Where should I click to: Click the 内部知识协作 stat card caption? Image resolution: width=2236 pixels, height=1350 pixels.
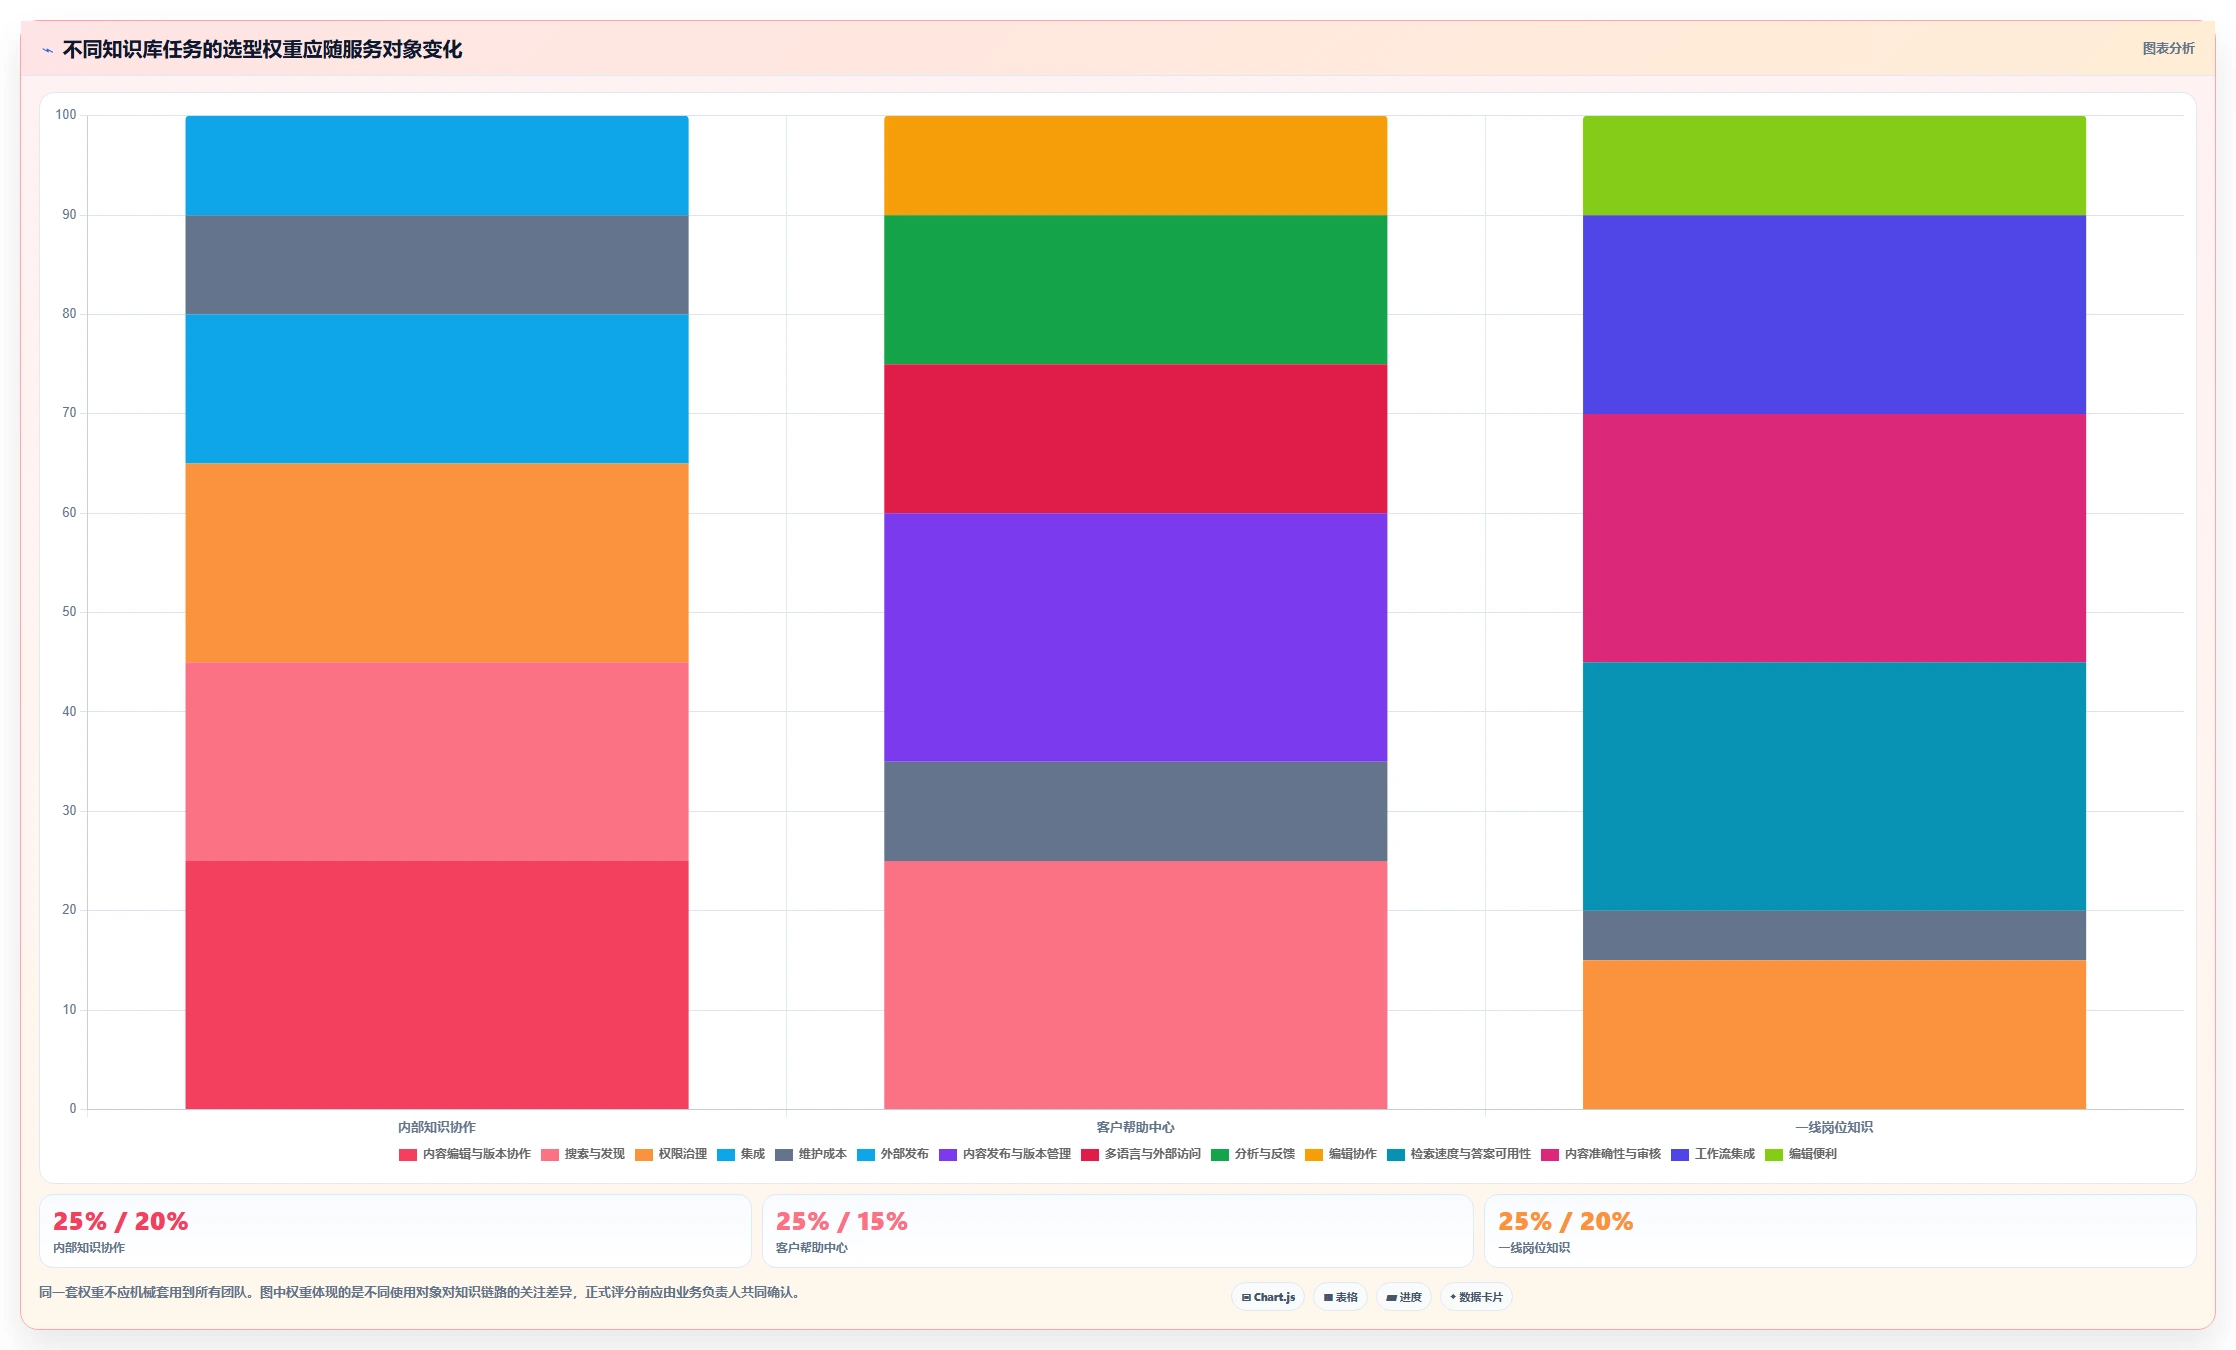89,1248
